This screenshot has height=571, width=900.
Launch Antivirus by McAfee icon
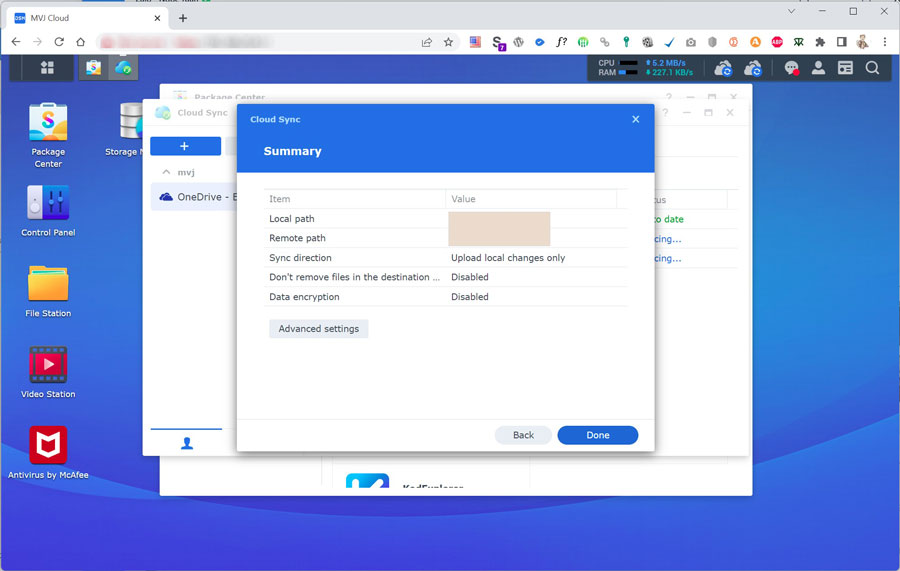[x=48, y=446]
